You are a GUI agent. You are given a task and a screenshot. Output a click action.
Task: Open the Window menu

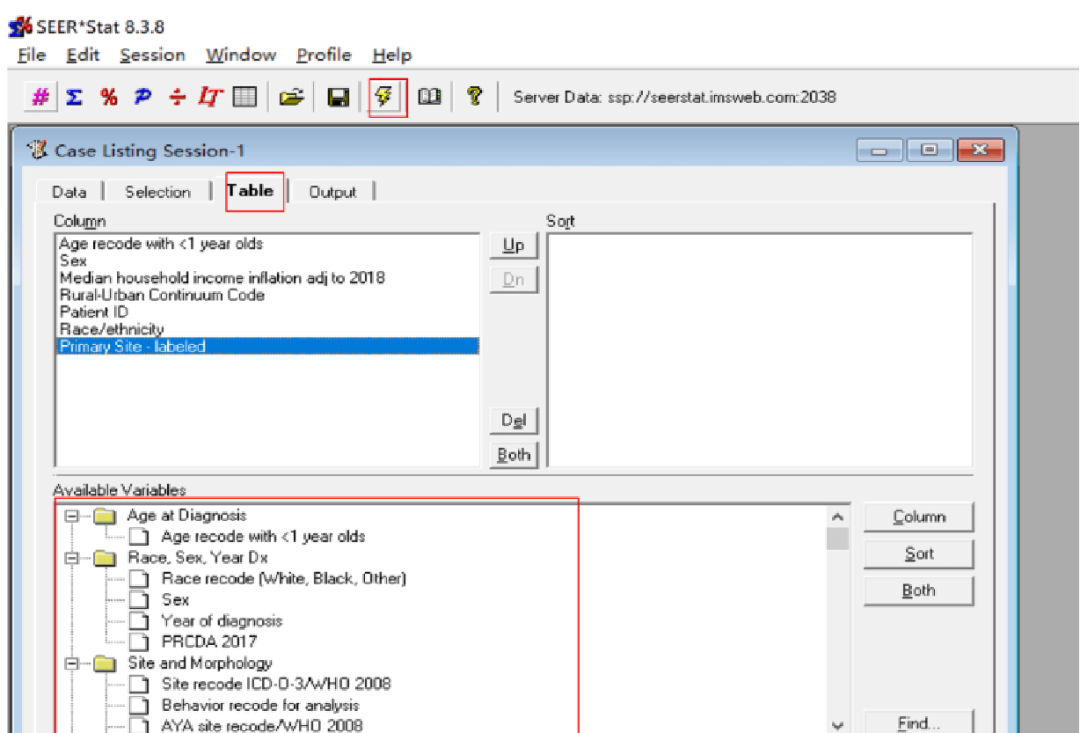coord(240,55)
